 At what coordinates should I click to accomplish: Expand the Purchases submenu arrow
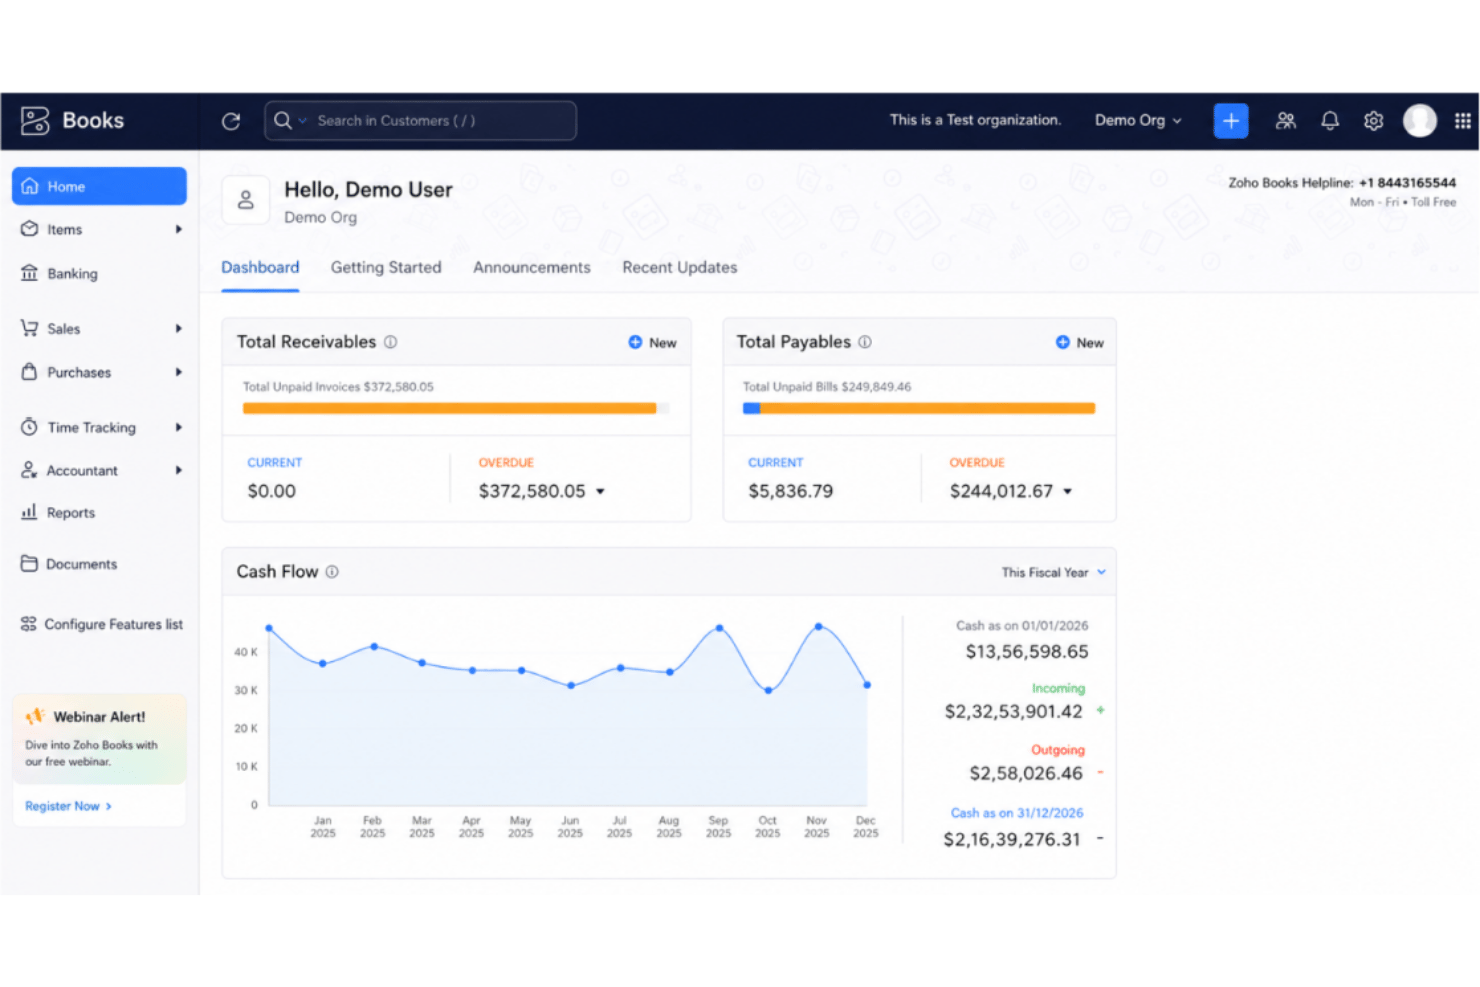pyautogui.click(x=179, y=372)
